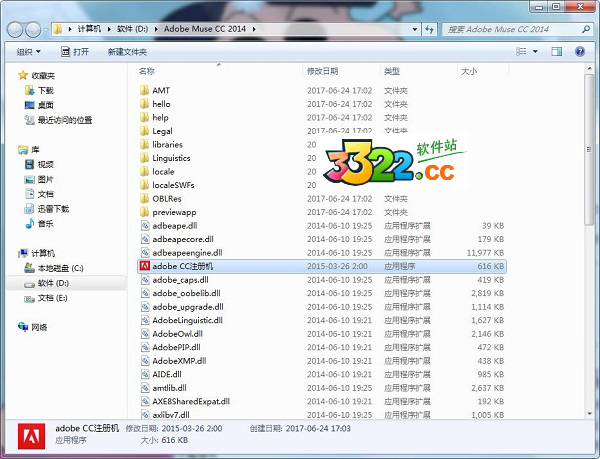This screenshot has width=600, height=459.
Task: Sort by the 大小 column header
Action: [x=469, y=71]
